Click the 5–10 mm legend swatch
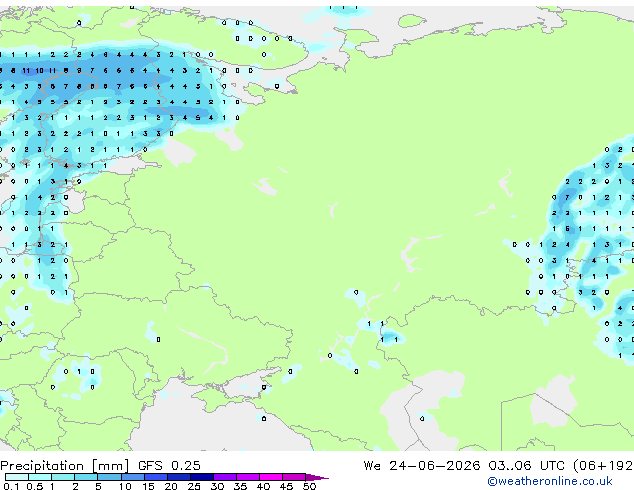 [110, 477]
